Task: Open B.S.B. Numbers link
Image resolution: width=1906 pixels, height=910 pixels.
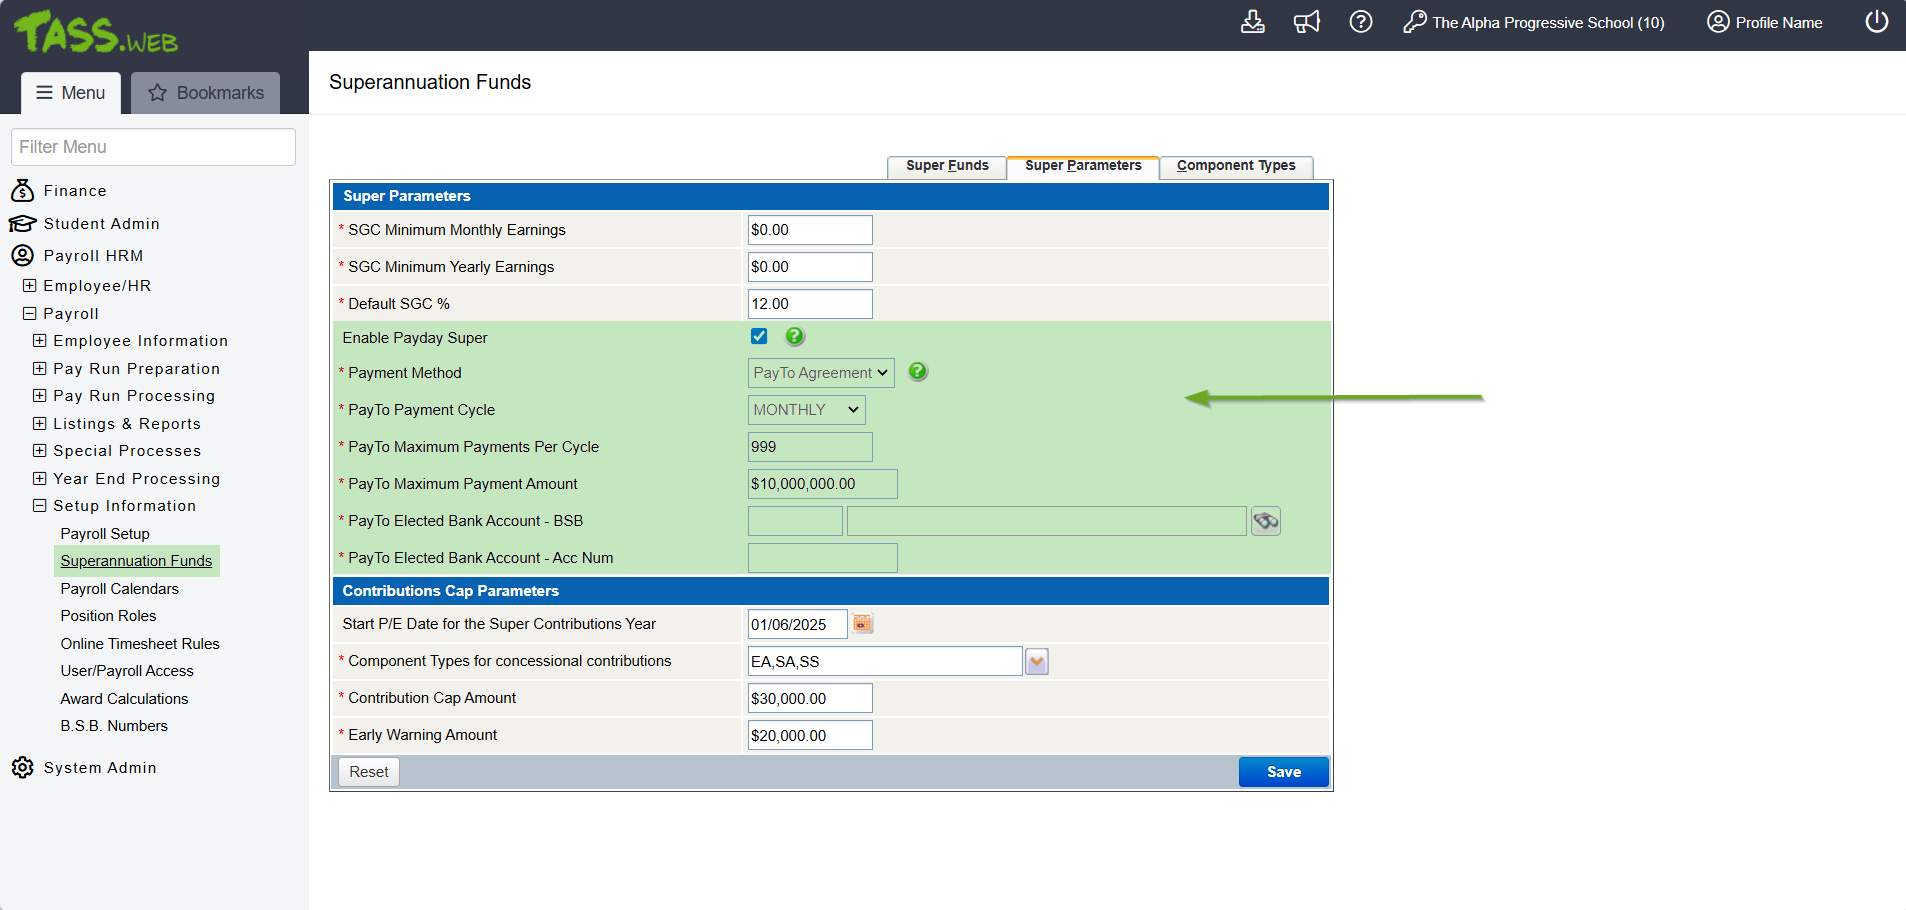Action: [x=114, y=726]
